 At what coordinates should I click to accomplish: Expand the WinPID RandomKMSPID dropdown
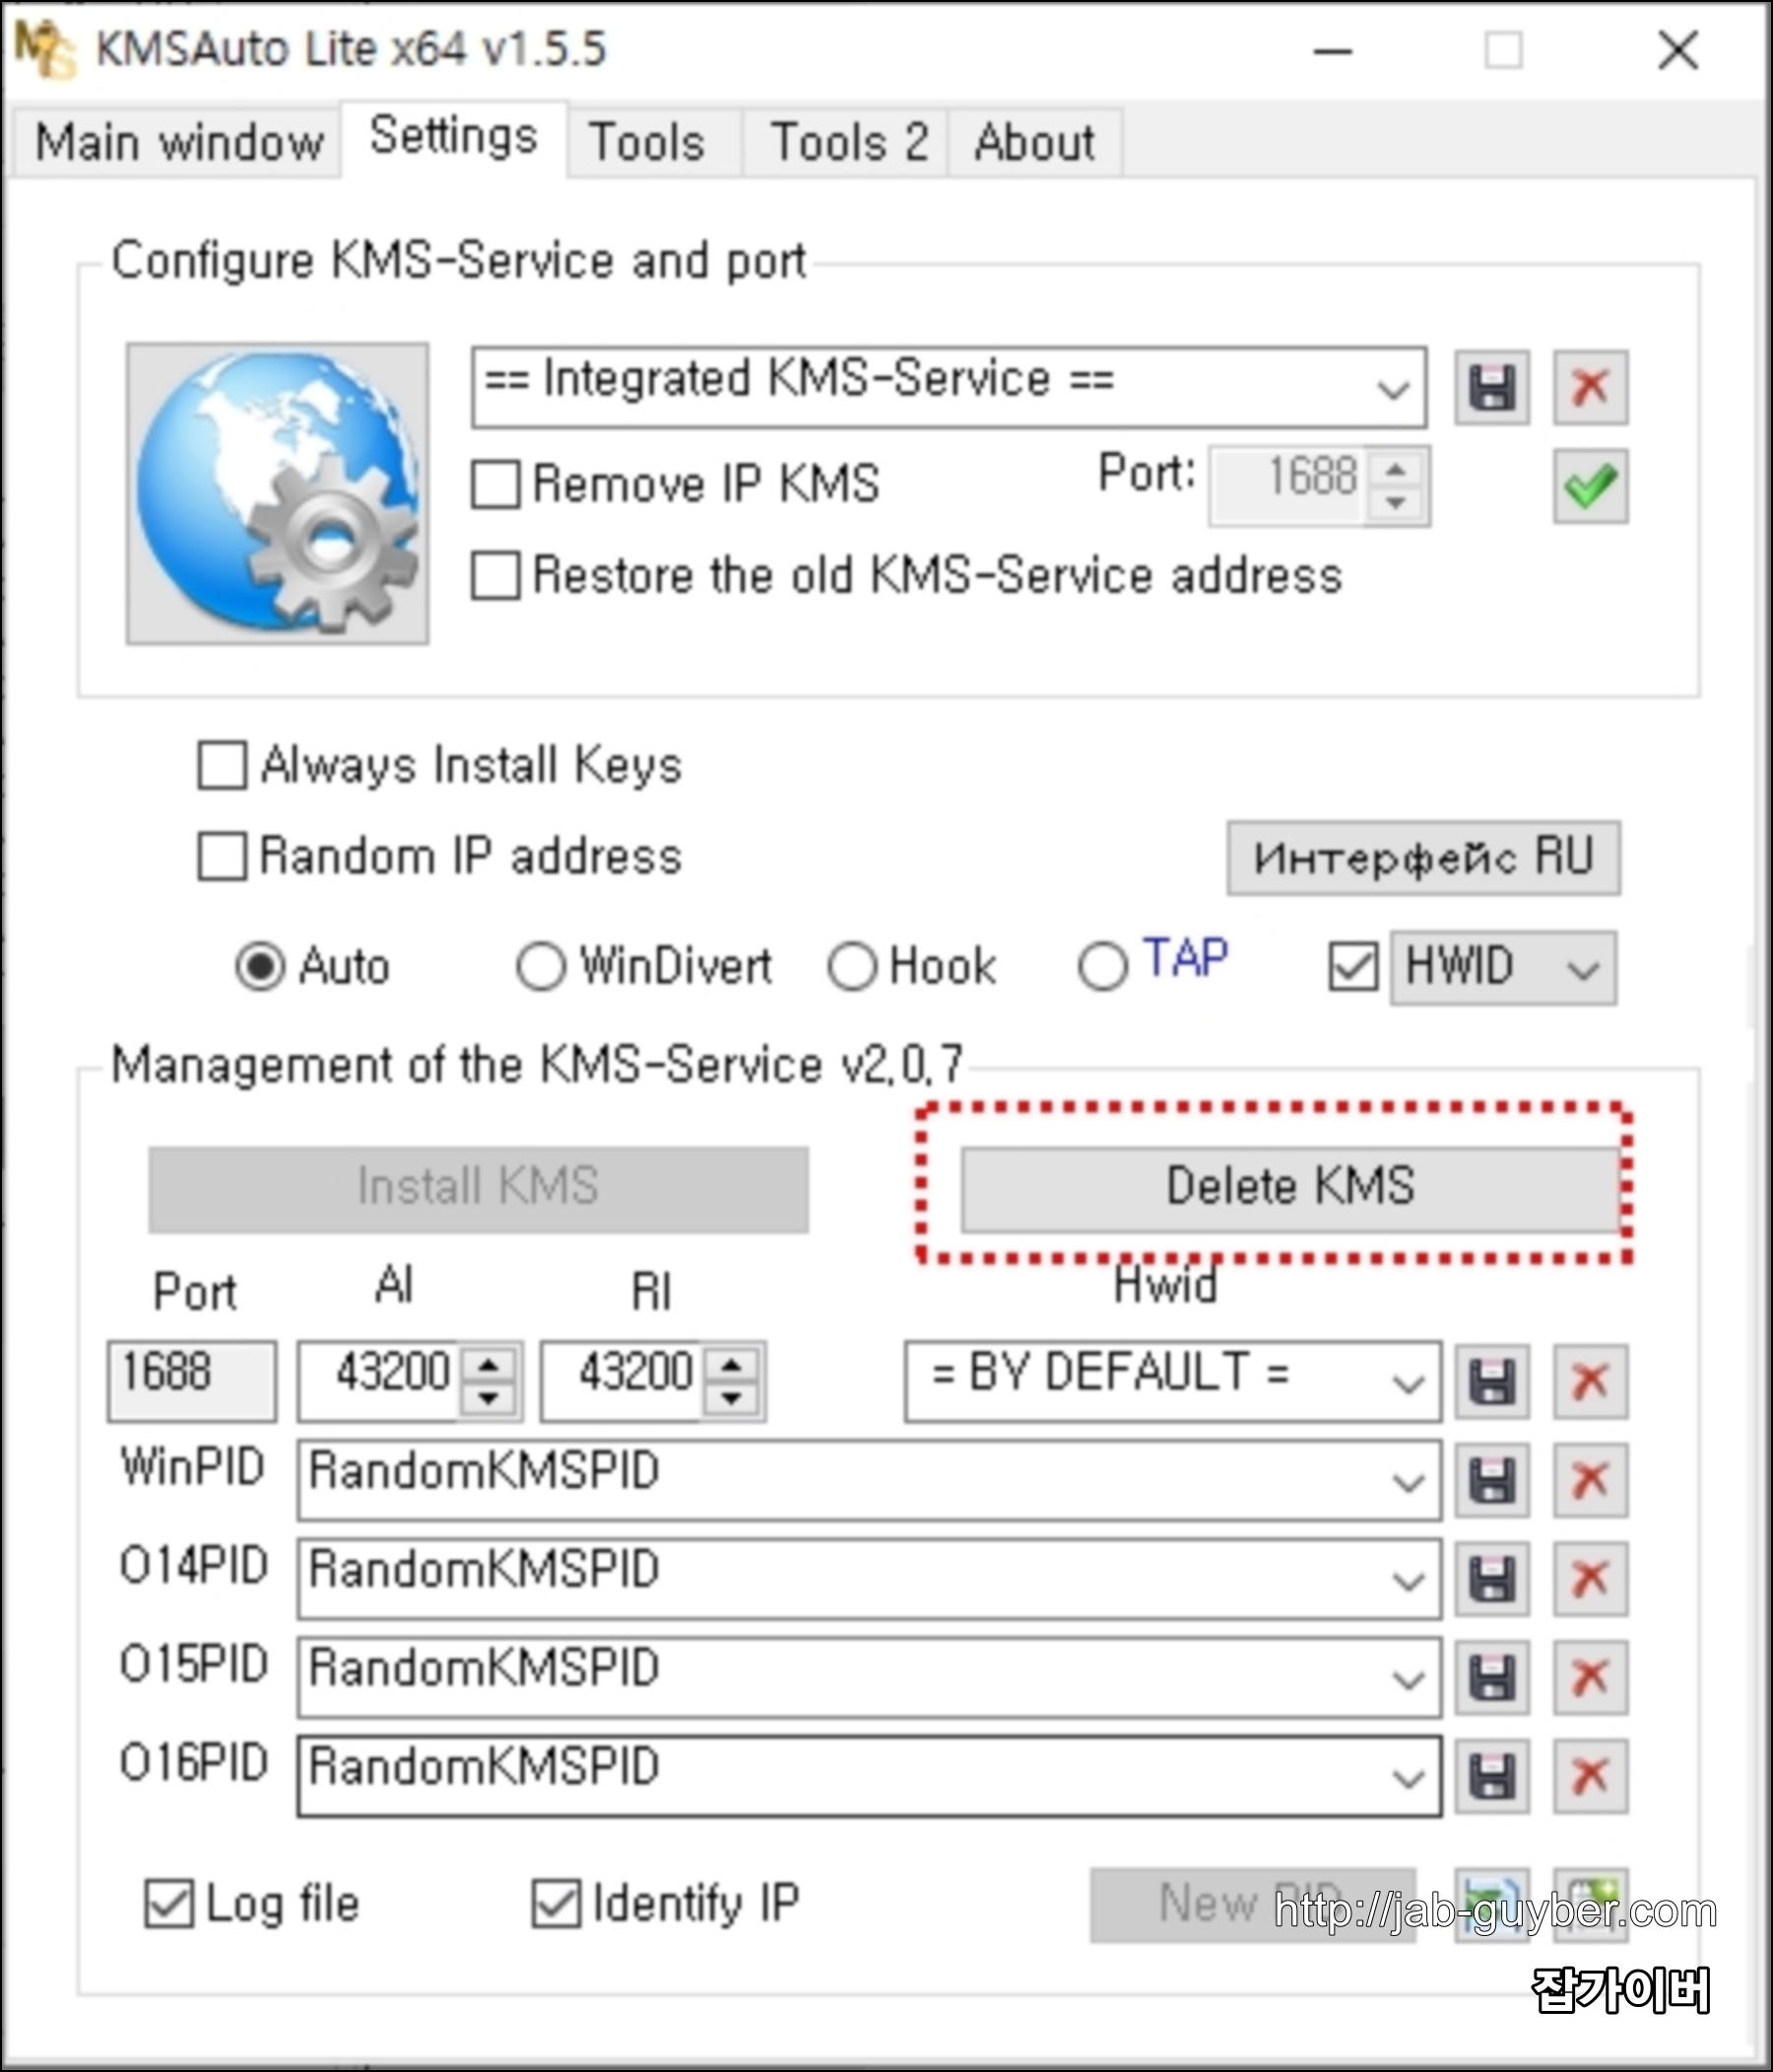1408,1481
